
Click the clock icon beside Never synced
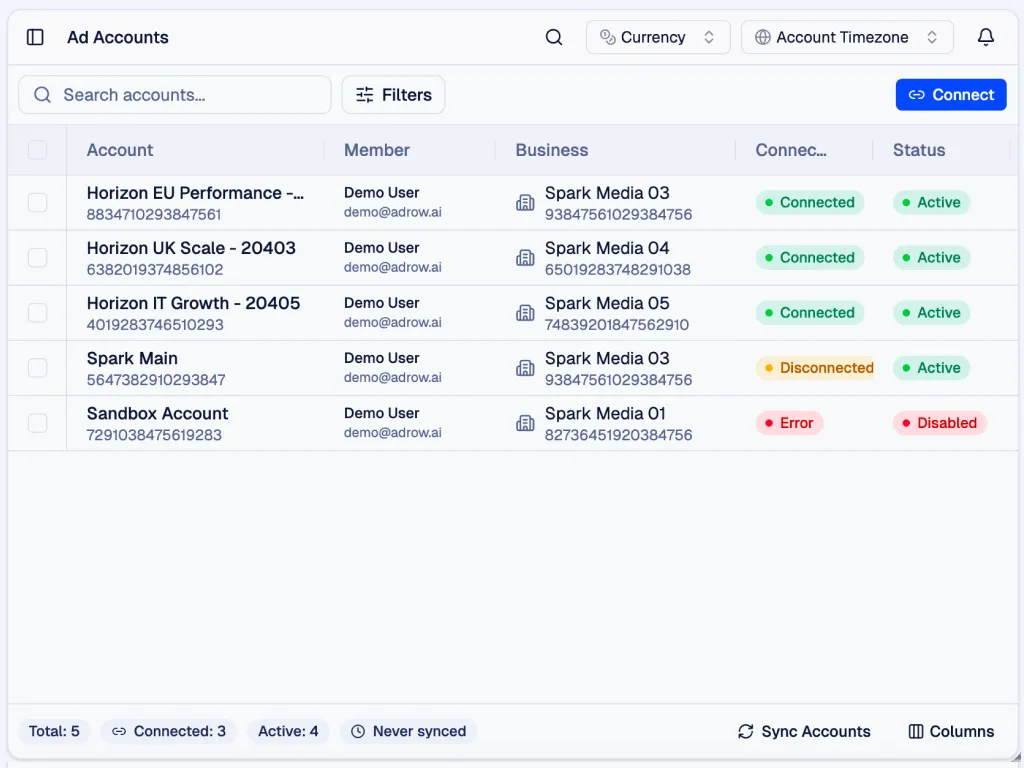(x=360, y=731)
